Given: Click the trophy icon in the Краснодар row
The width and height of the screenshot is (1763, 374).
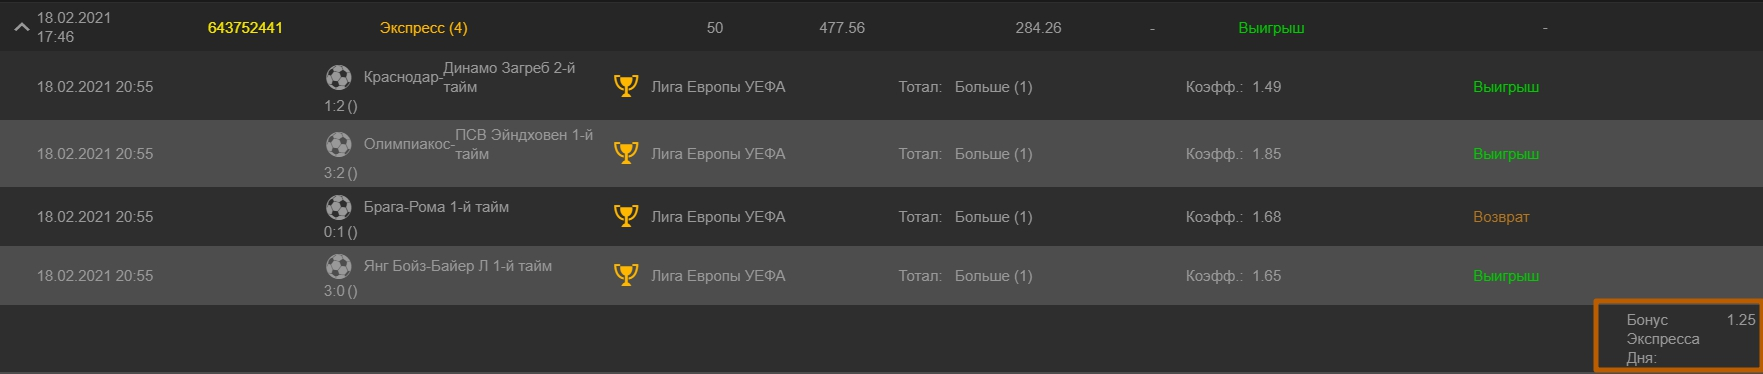Looking at the screenshot, I should pos(626,86).
